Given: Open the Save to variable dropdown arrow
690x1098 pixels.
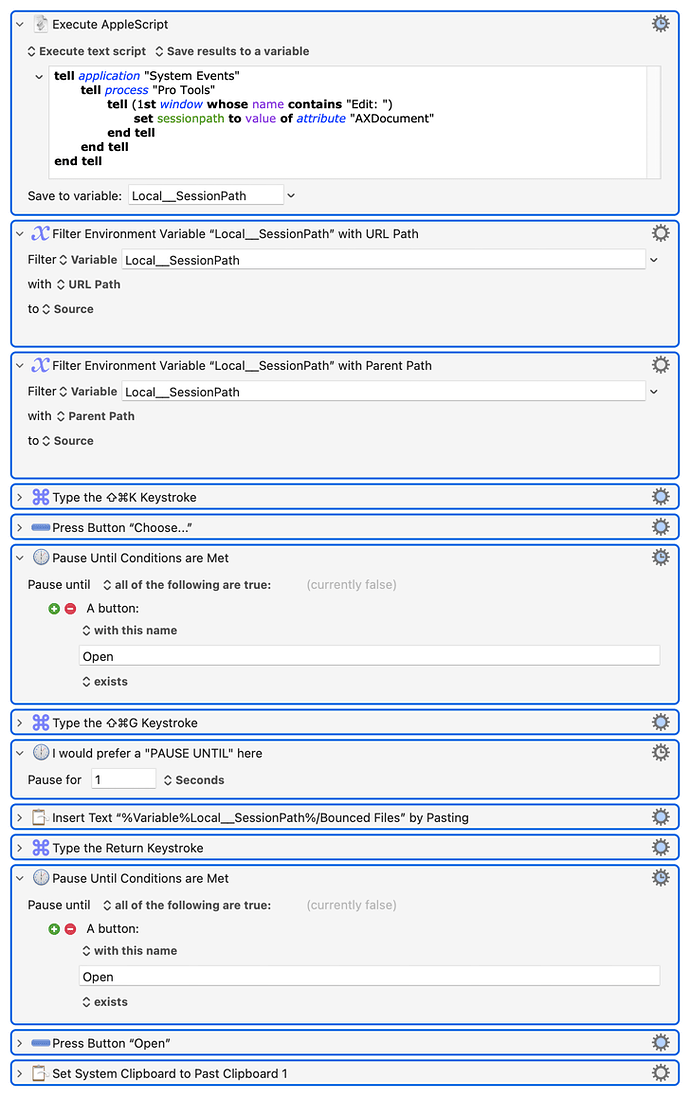Looking at the screenshot, I should point(291,196).
